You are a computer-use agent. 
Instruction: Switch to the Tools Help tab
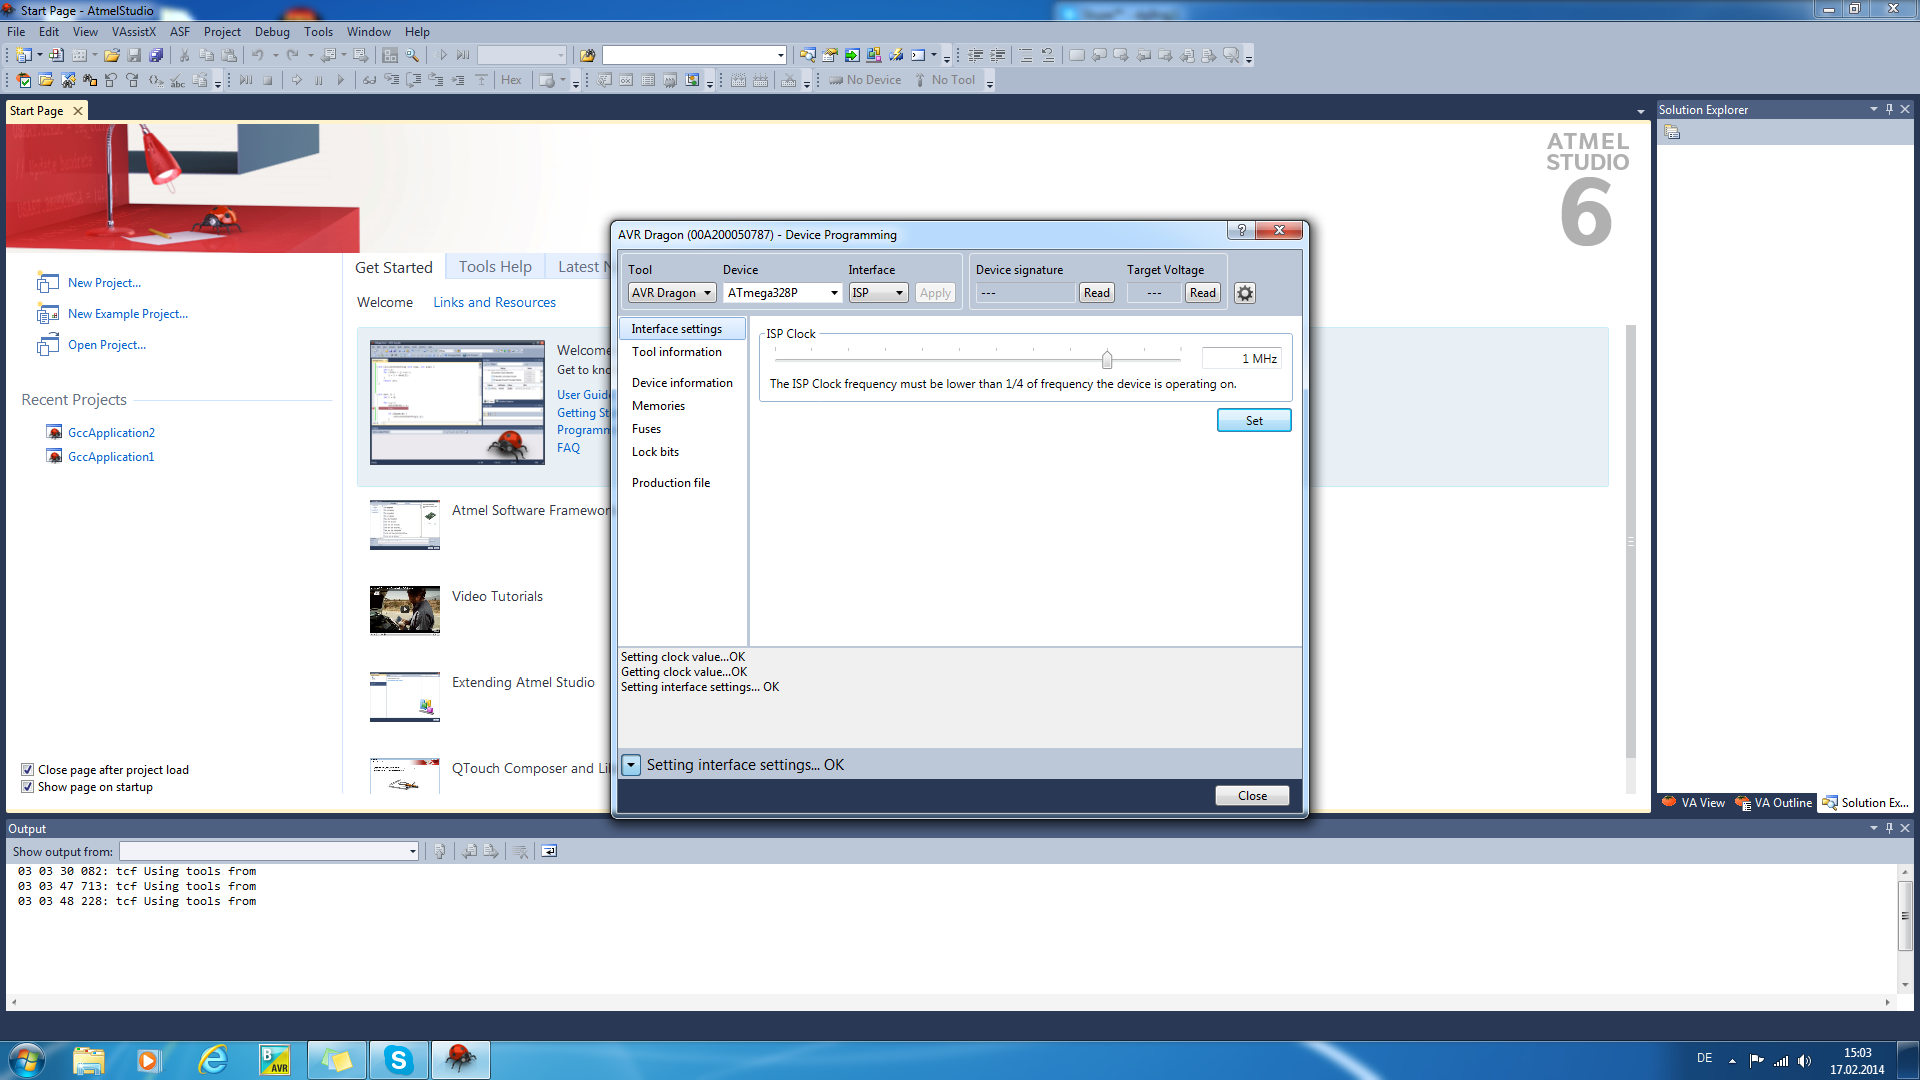(x=495, y=266)
